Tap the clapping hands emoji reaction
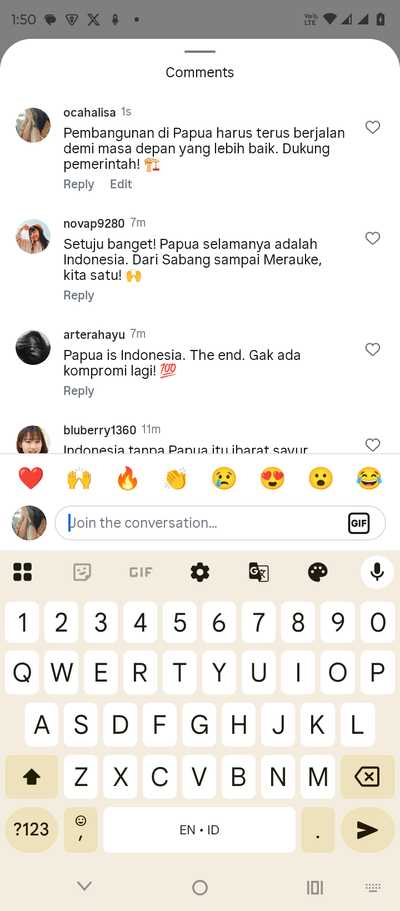The height and width of the screenshot is (911, 400). point(175,479)
